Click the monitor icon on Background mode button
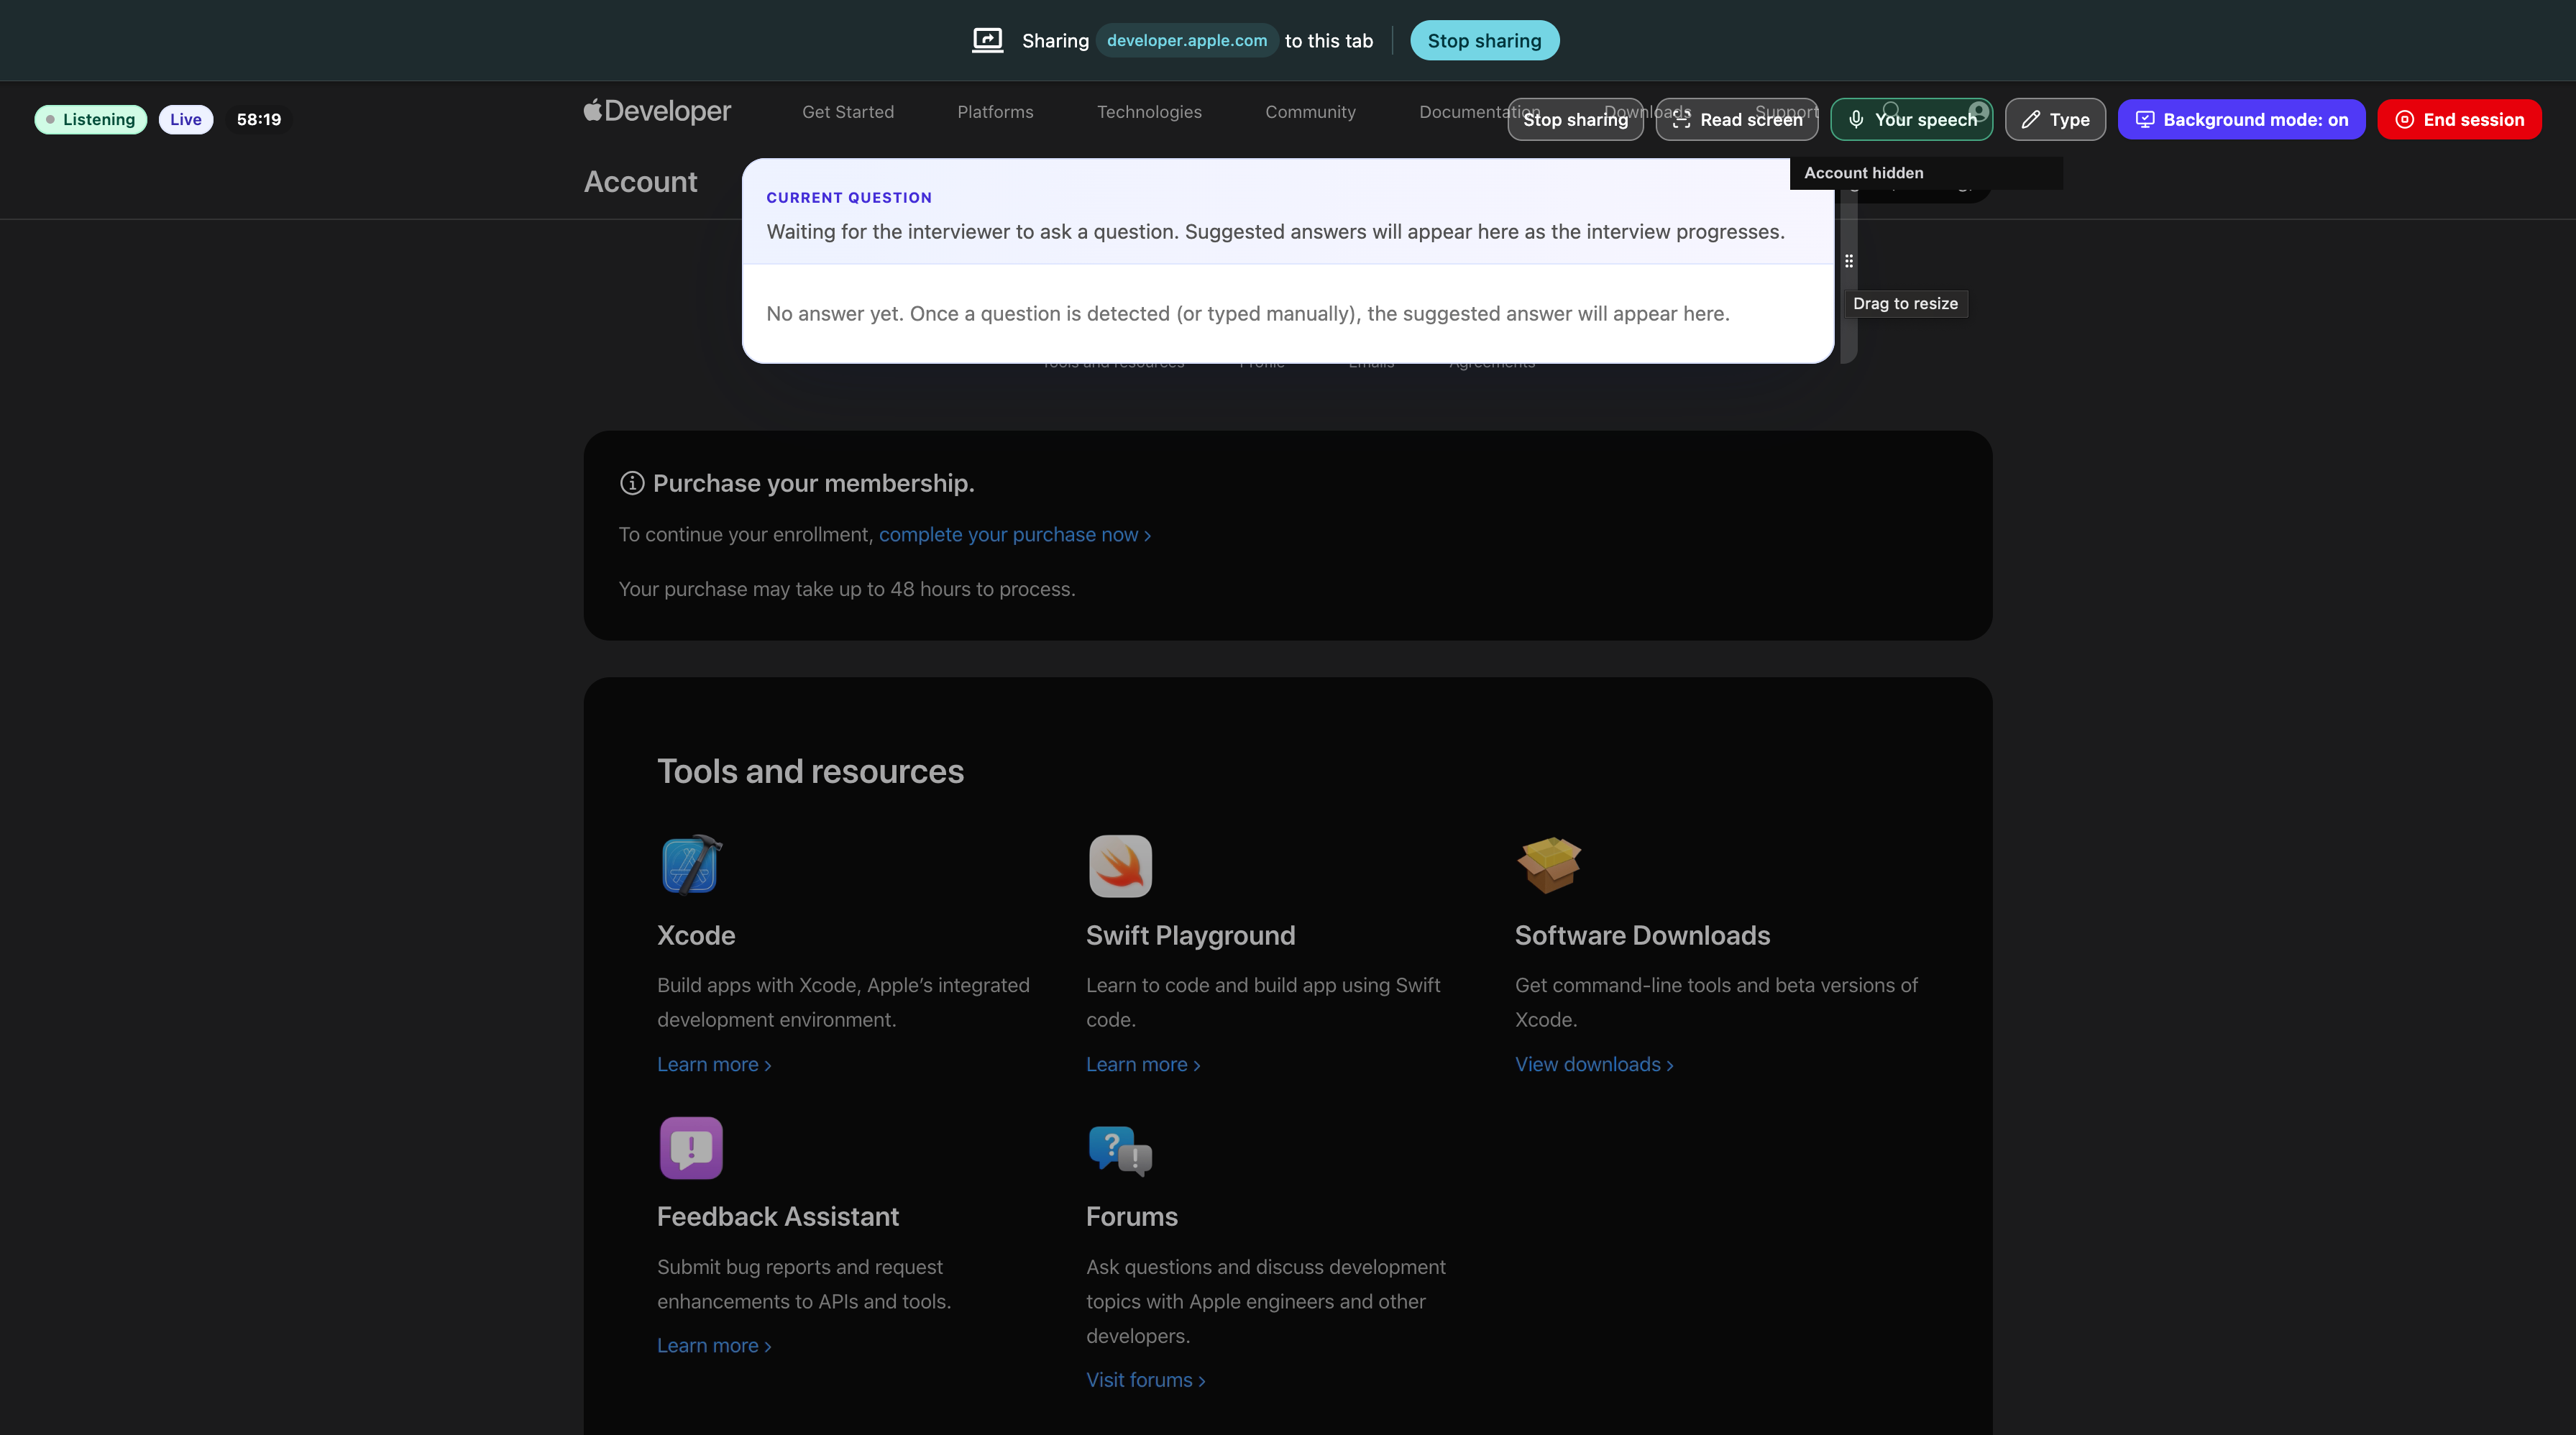2576x1435 pixels. [2144, 119]
